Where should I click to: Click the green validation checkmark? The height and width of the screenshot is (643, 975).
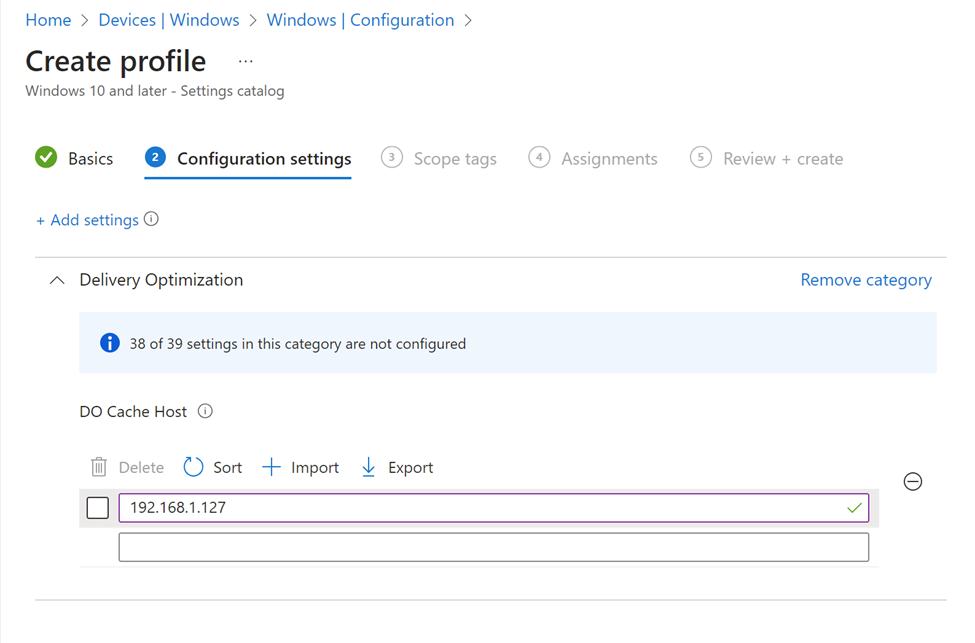pos(853,507)
